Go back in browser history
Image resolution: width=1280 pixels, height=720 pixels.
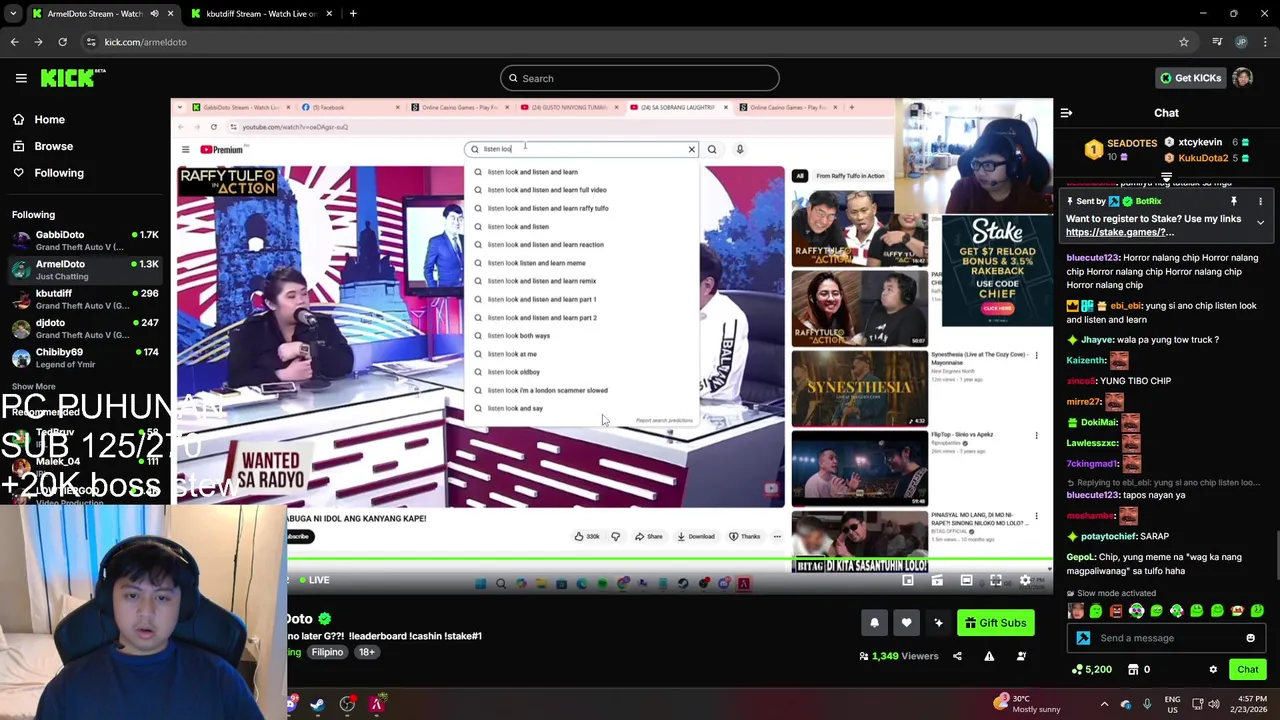pos(14,42)
